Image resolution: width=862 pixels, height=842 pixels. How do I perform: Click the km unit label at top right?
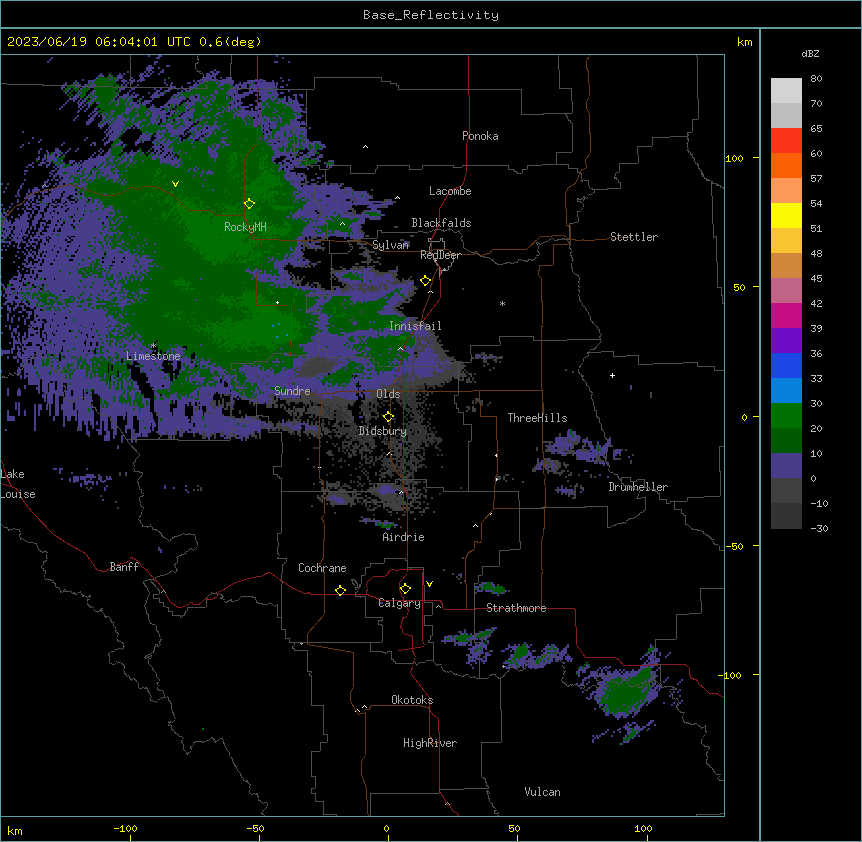(744, 42)
